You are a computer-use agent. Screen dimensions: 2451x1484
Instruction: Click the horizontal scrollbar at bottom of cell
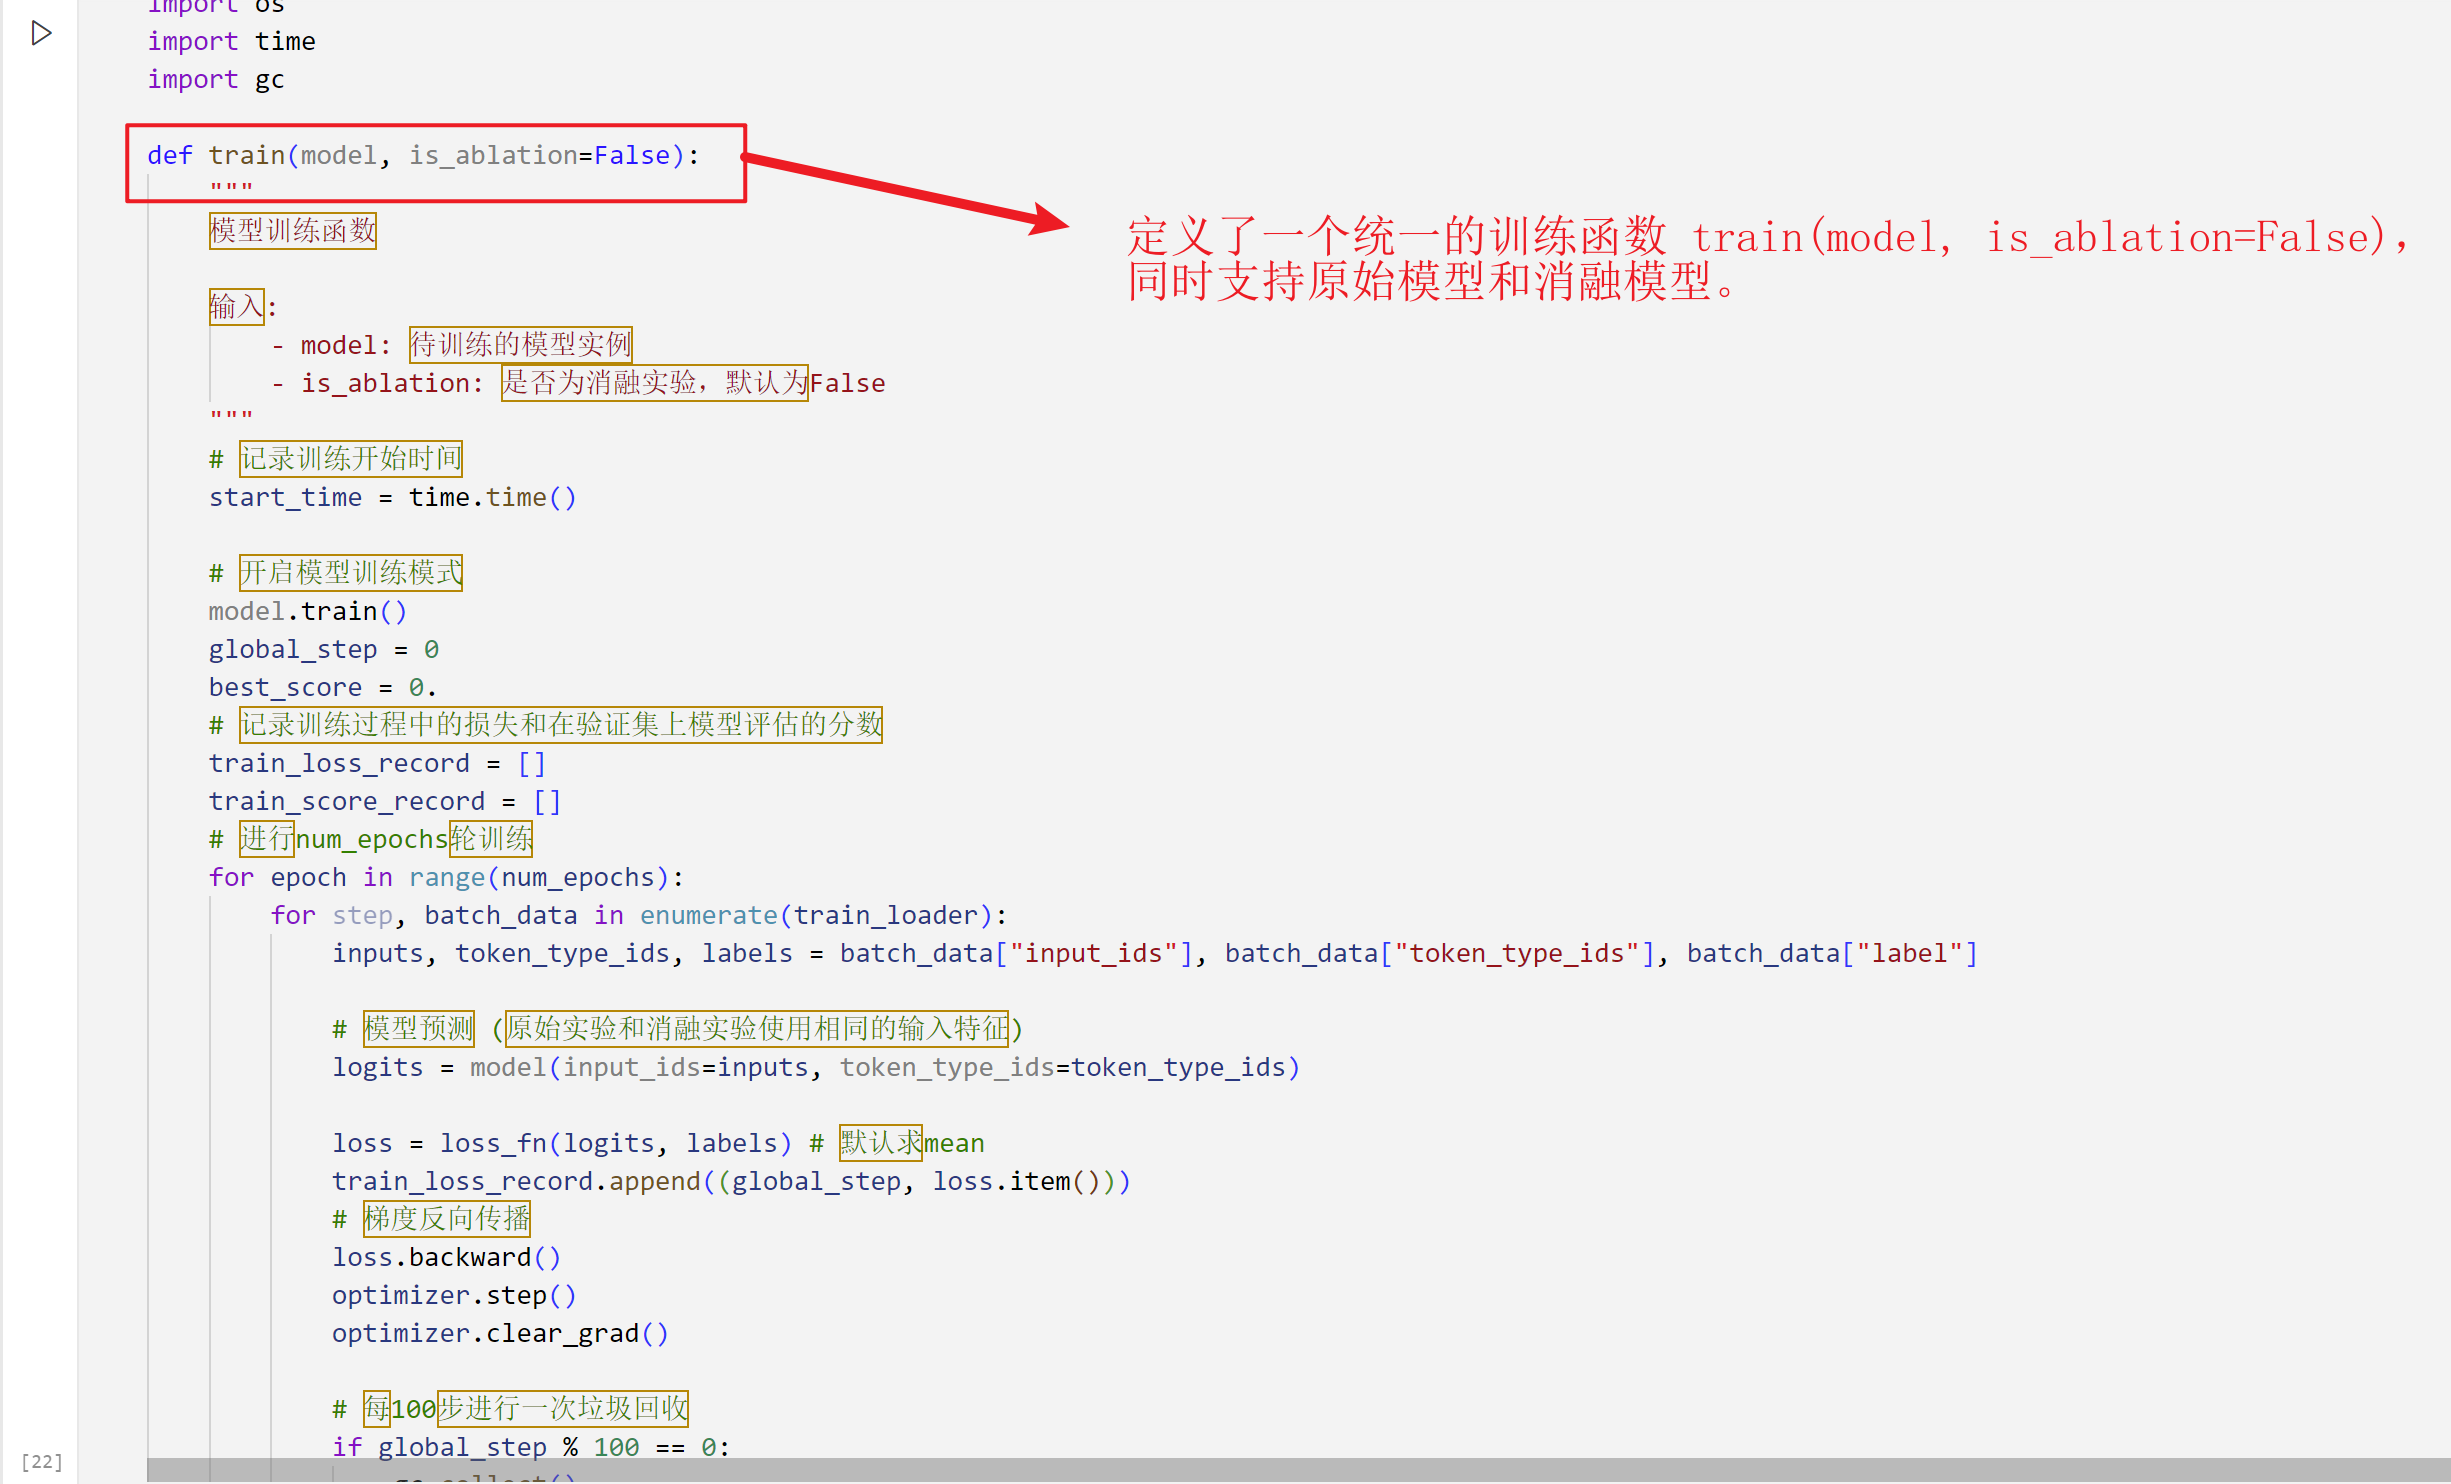[x=1298, y=1470]
